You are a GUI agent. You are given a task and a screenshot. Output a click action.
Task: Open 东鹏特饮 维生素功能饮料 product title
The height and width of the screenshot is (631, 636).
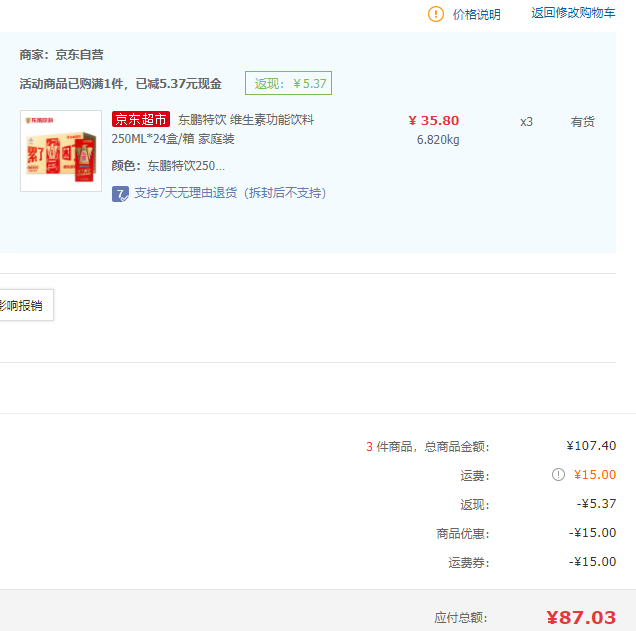[x=246, y=120]
